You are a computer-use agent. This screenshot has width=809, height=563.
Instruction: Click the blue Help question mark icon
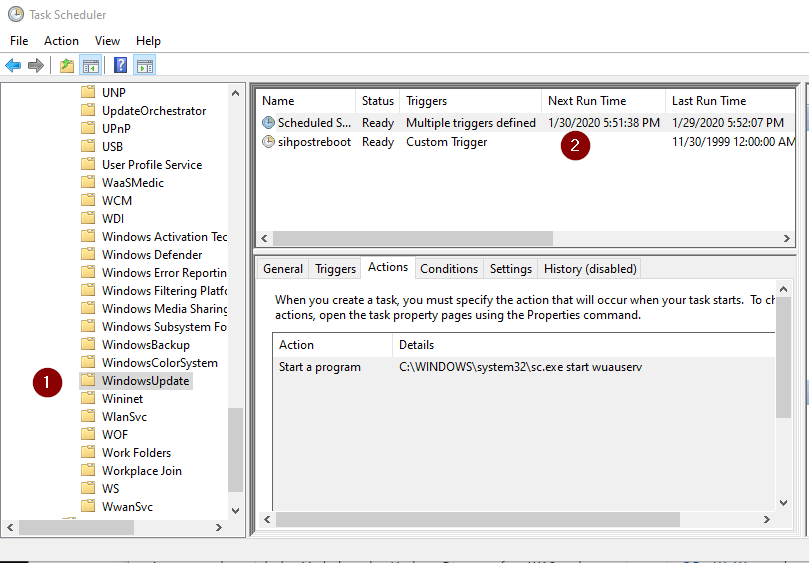[121, 66]
